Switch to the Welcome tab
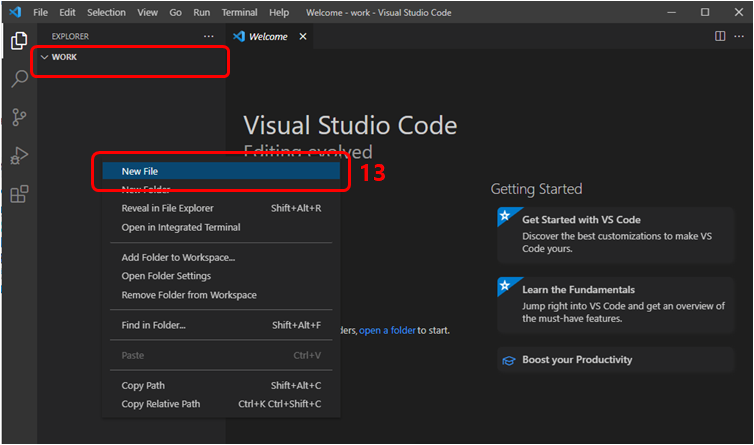The width and height of the screenshot is (754, 445). point(268,37)
